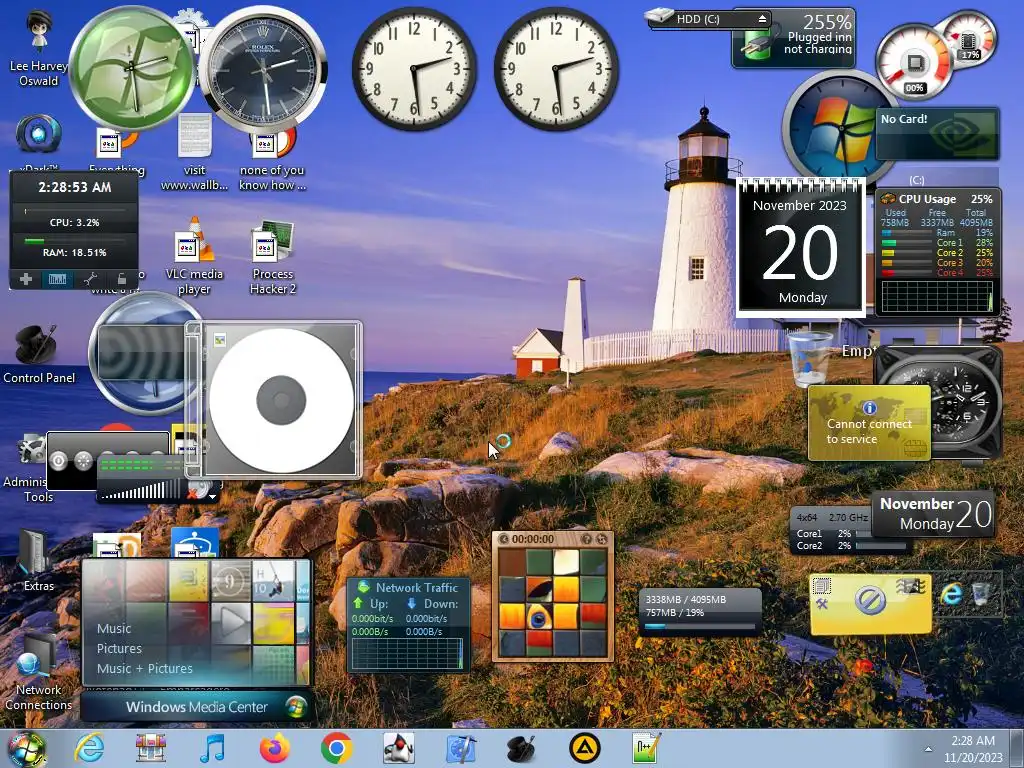
Task: Open the Lee Harvey Oswald desktop icon
Action: pyautogui.click(x=39, y=49)
